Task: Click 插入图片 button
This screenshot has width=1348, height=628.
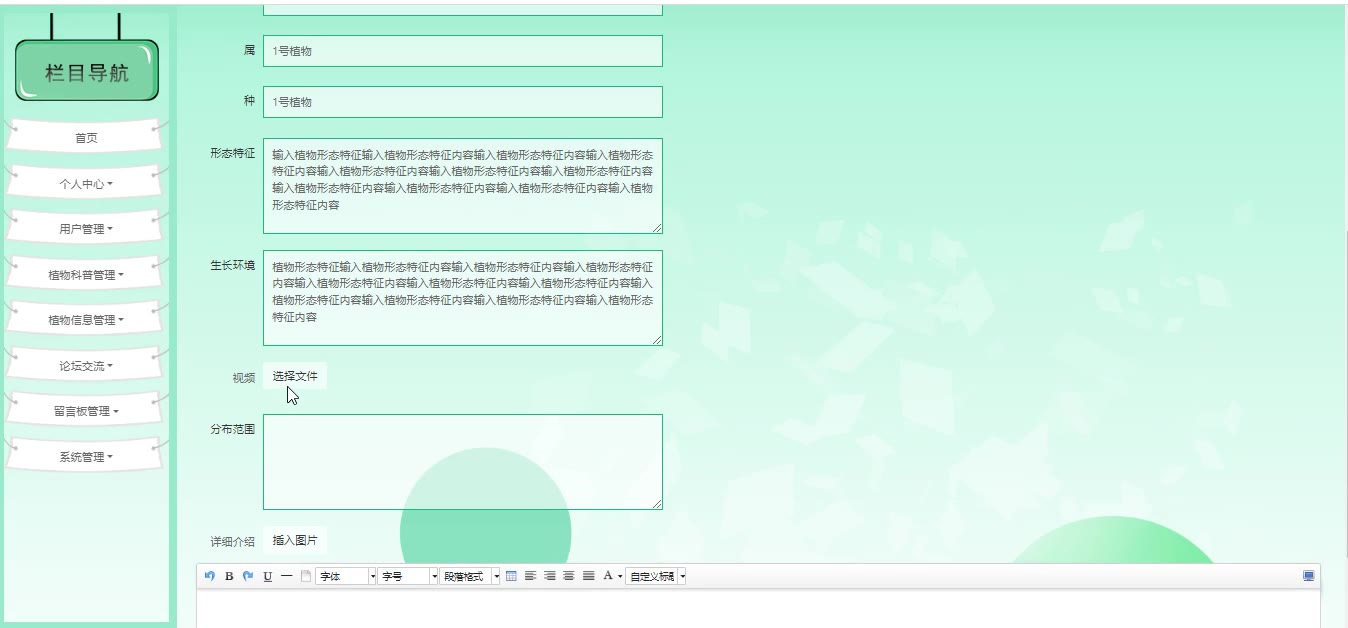Action: click(295, 540)
